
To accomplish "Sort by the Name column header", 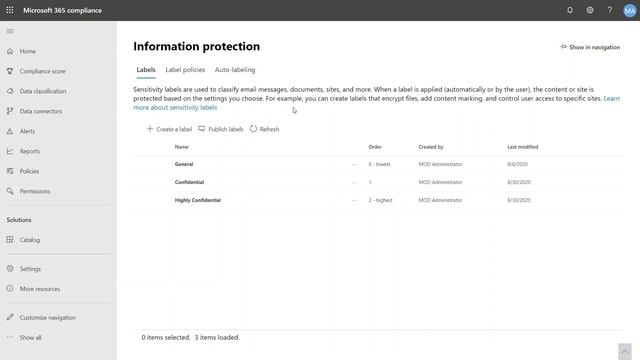I will [182, 147].
